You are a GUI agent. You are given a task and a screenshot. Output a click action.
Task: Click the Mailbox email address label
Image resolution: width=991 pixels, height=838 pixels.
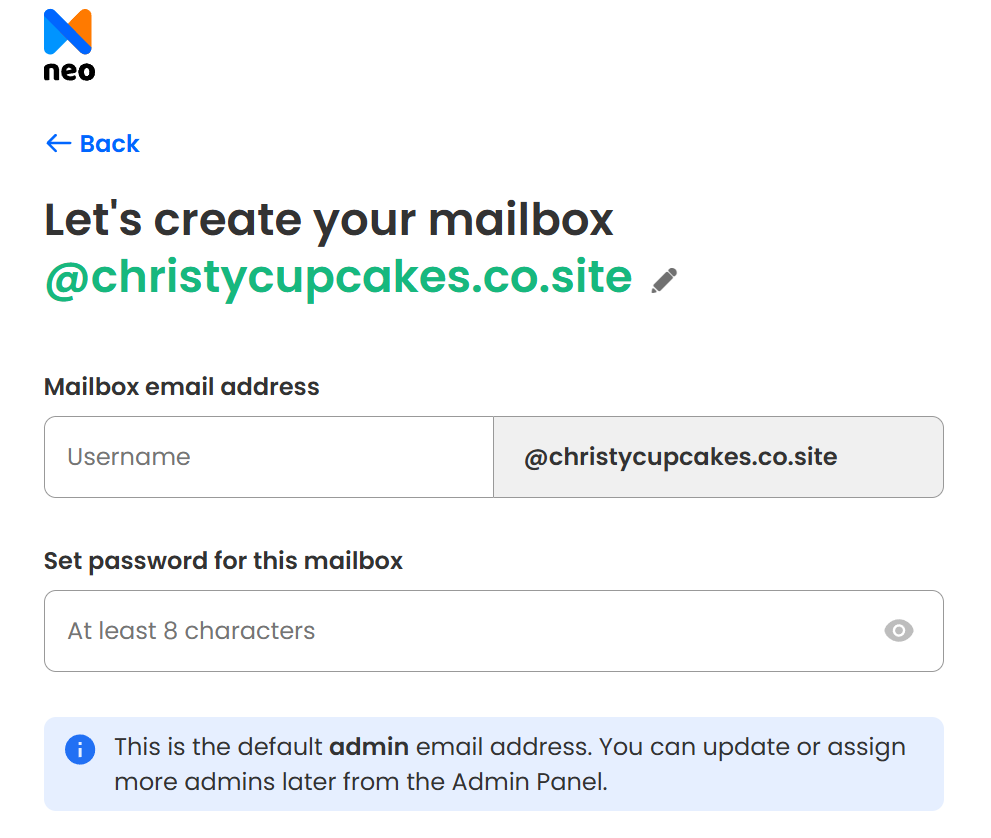coord(181,387)
